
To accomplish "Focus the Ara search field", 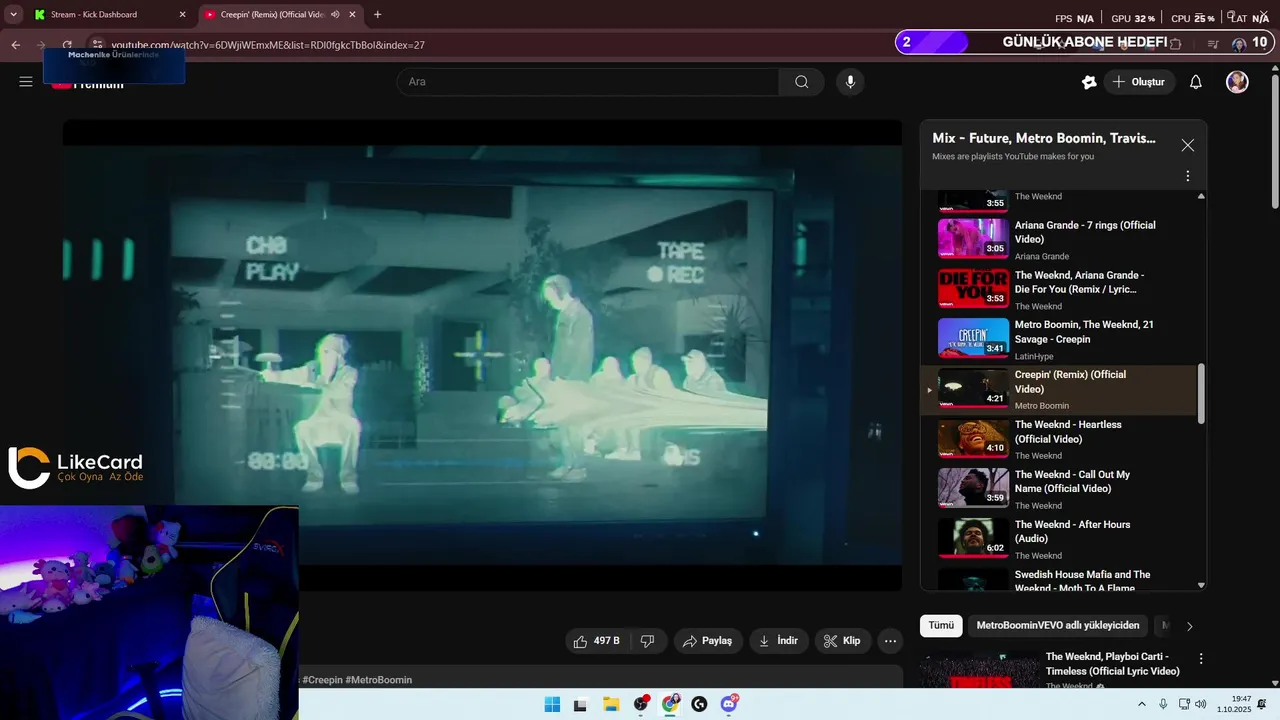I will click(x=587, y=82).
